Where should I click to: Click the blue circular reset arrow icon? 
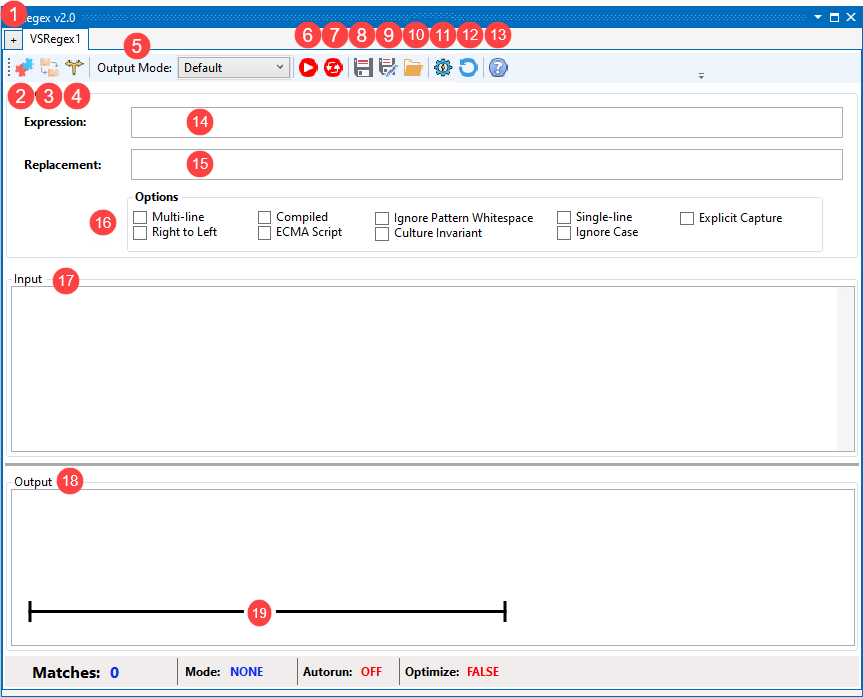tap(468, 68)
